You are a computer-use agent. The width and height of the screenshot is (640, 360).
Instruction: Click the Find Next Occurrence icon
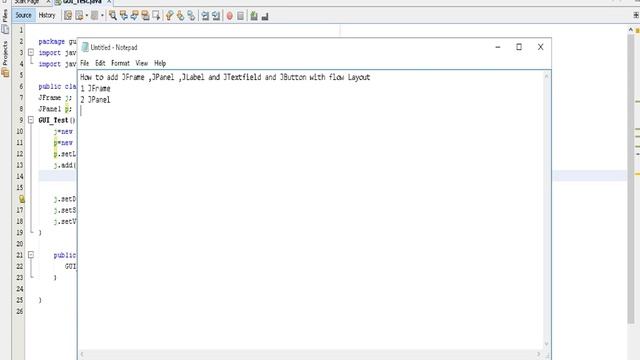point(134,16)
